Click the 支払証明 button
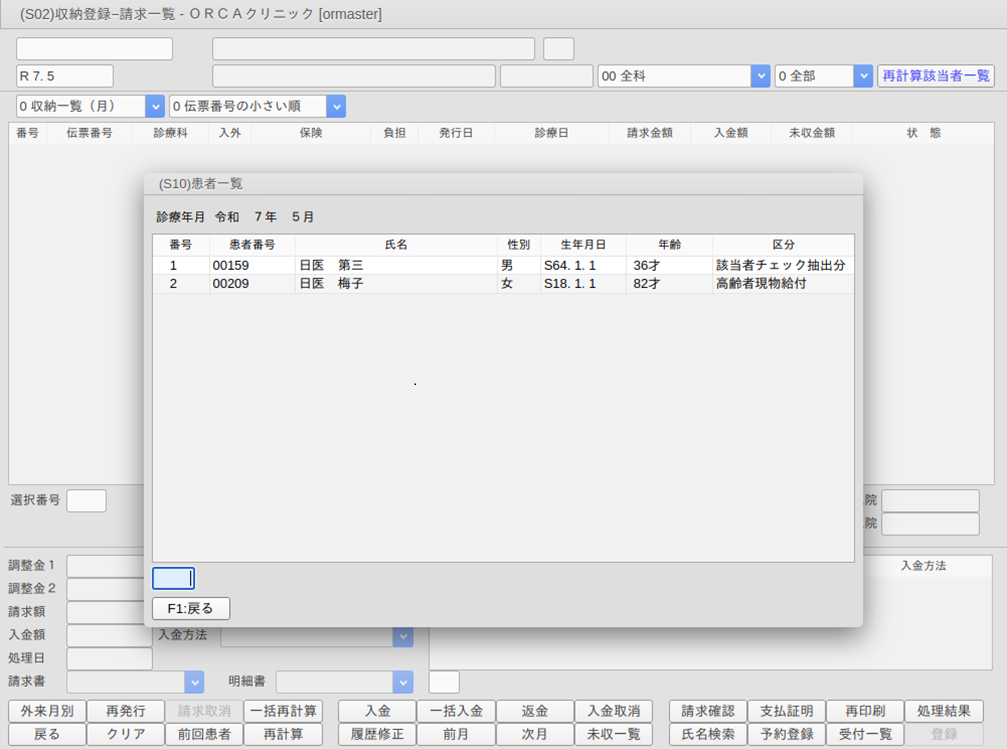 (x=785, y=711)
